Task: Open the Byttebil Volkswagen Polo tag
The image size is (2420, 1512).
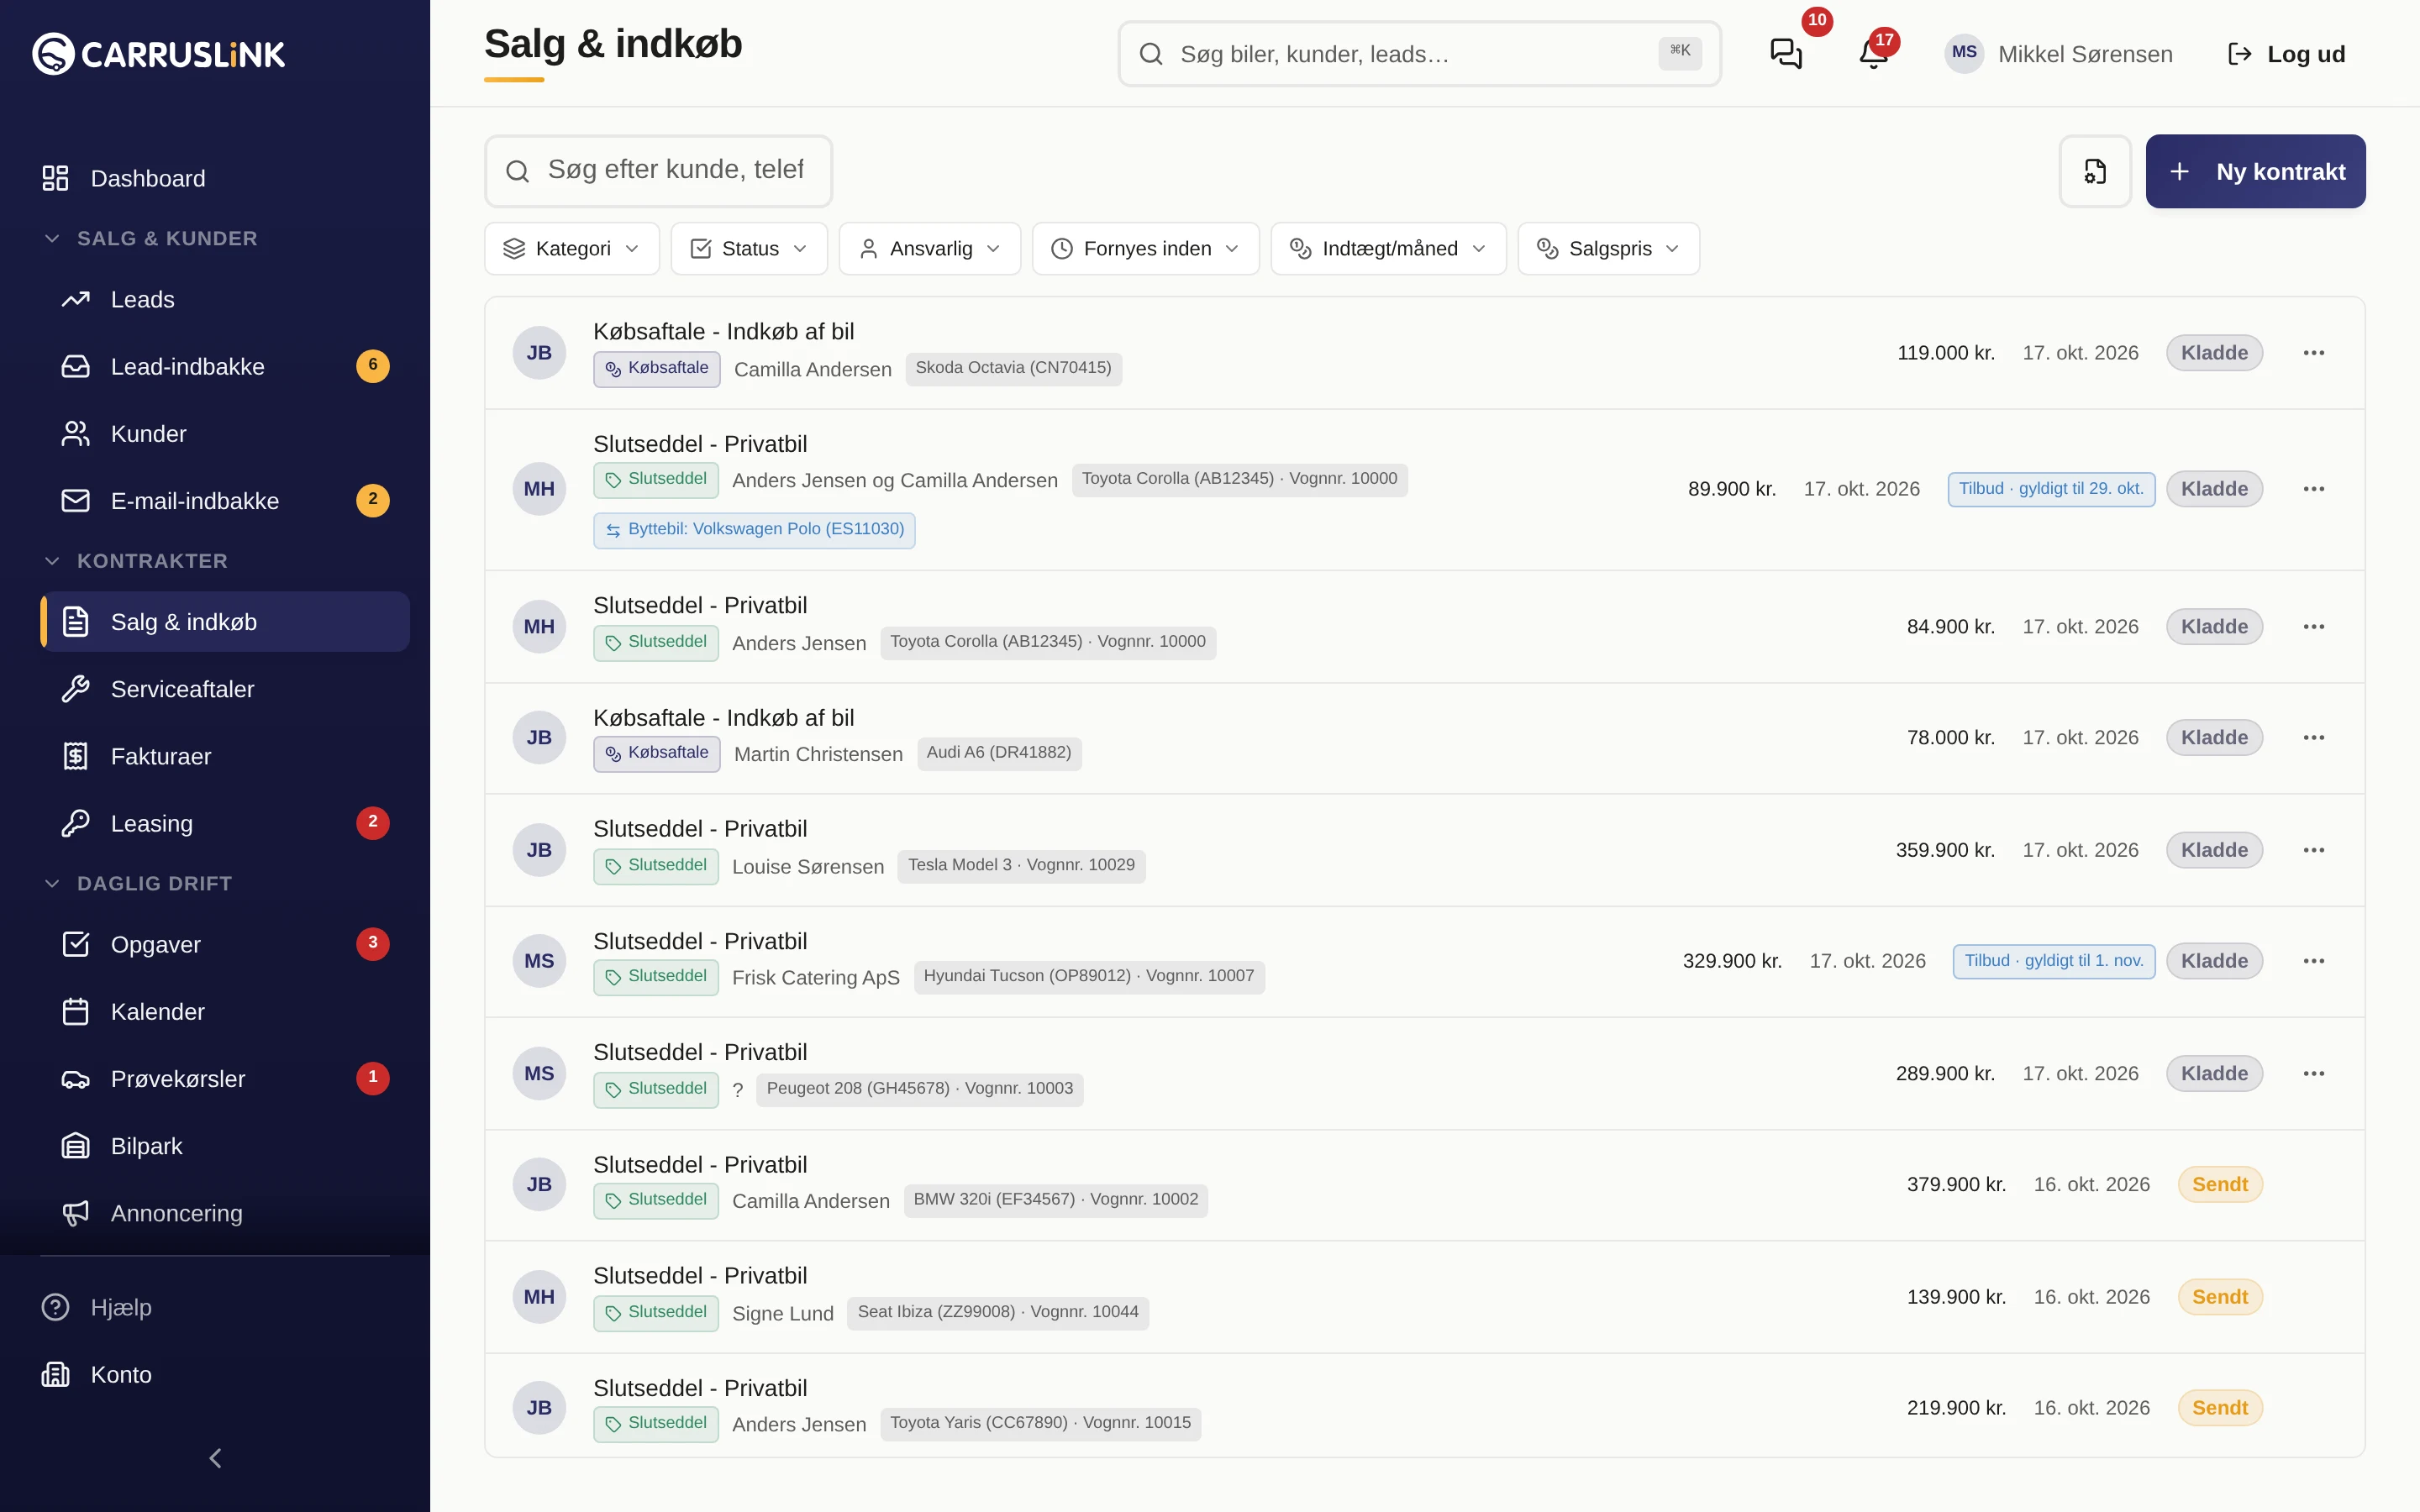Action: pos(755,530)
